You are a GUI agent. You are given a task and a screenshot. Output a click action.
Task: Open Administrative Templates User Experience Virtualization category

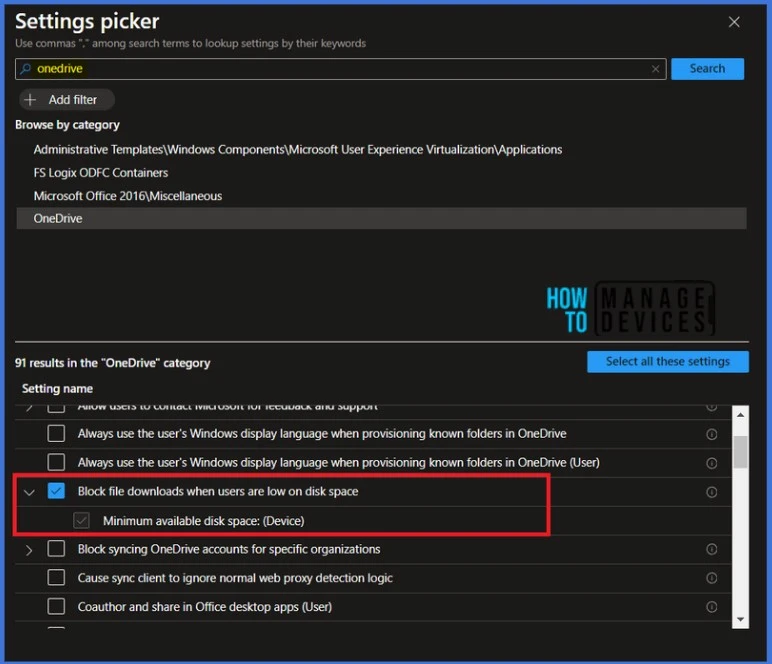pos(297,150)
